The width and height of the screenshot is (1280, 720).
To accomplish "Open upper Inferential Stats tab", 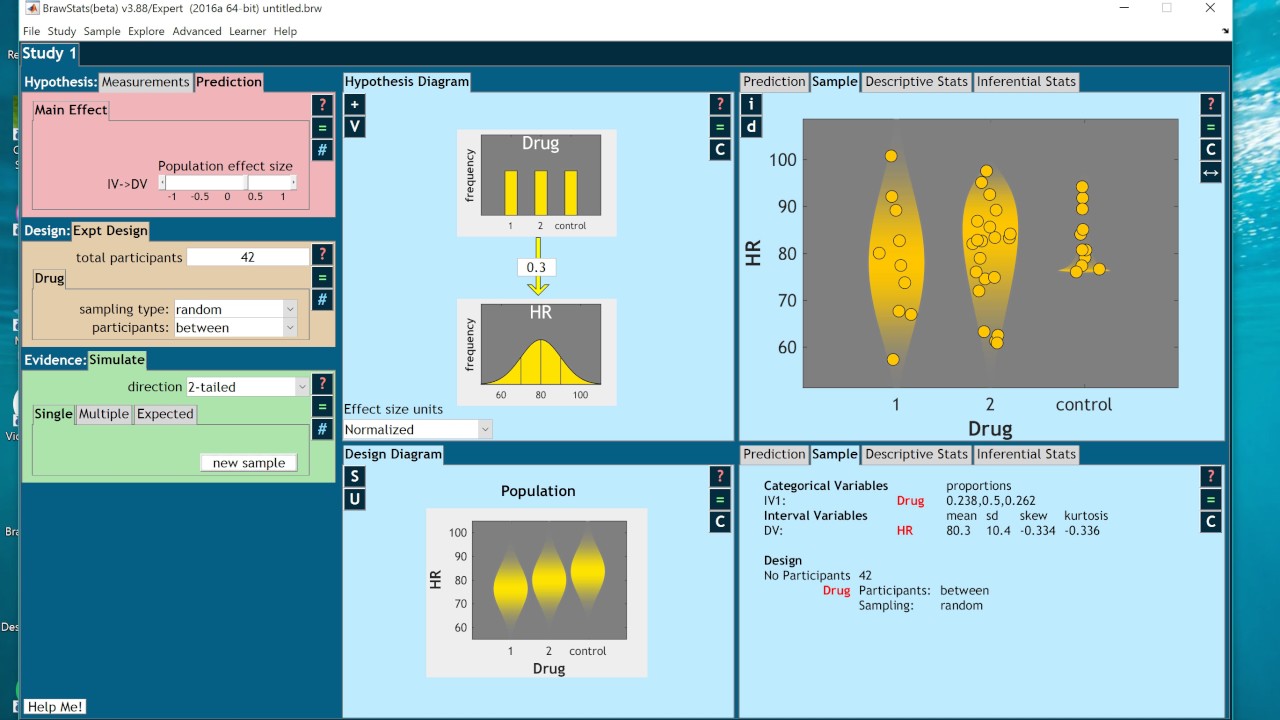I will (x=1026, y=82).
